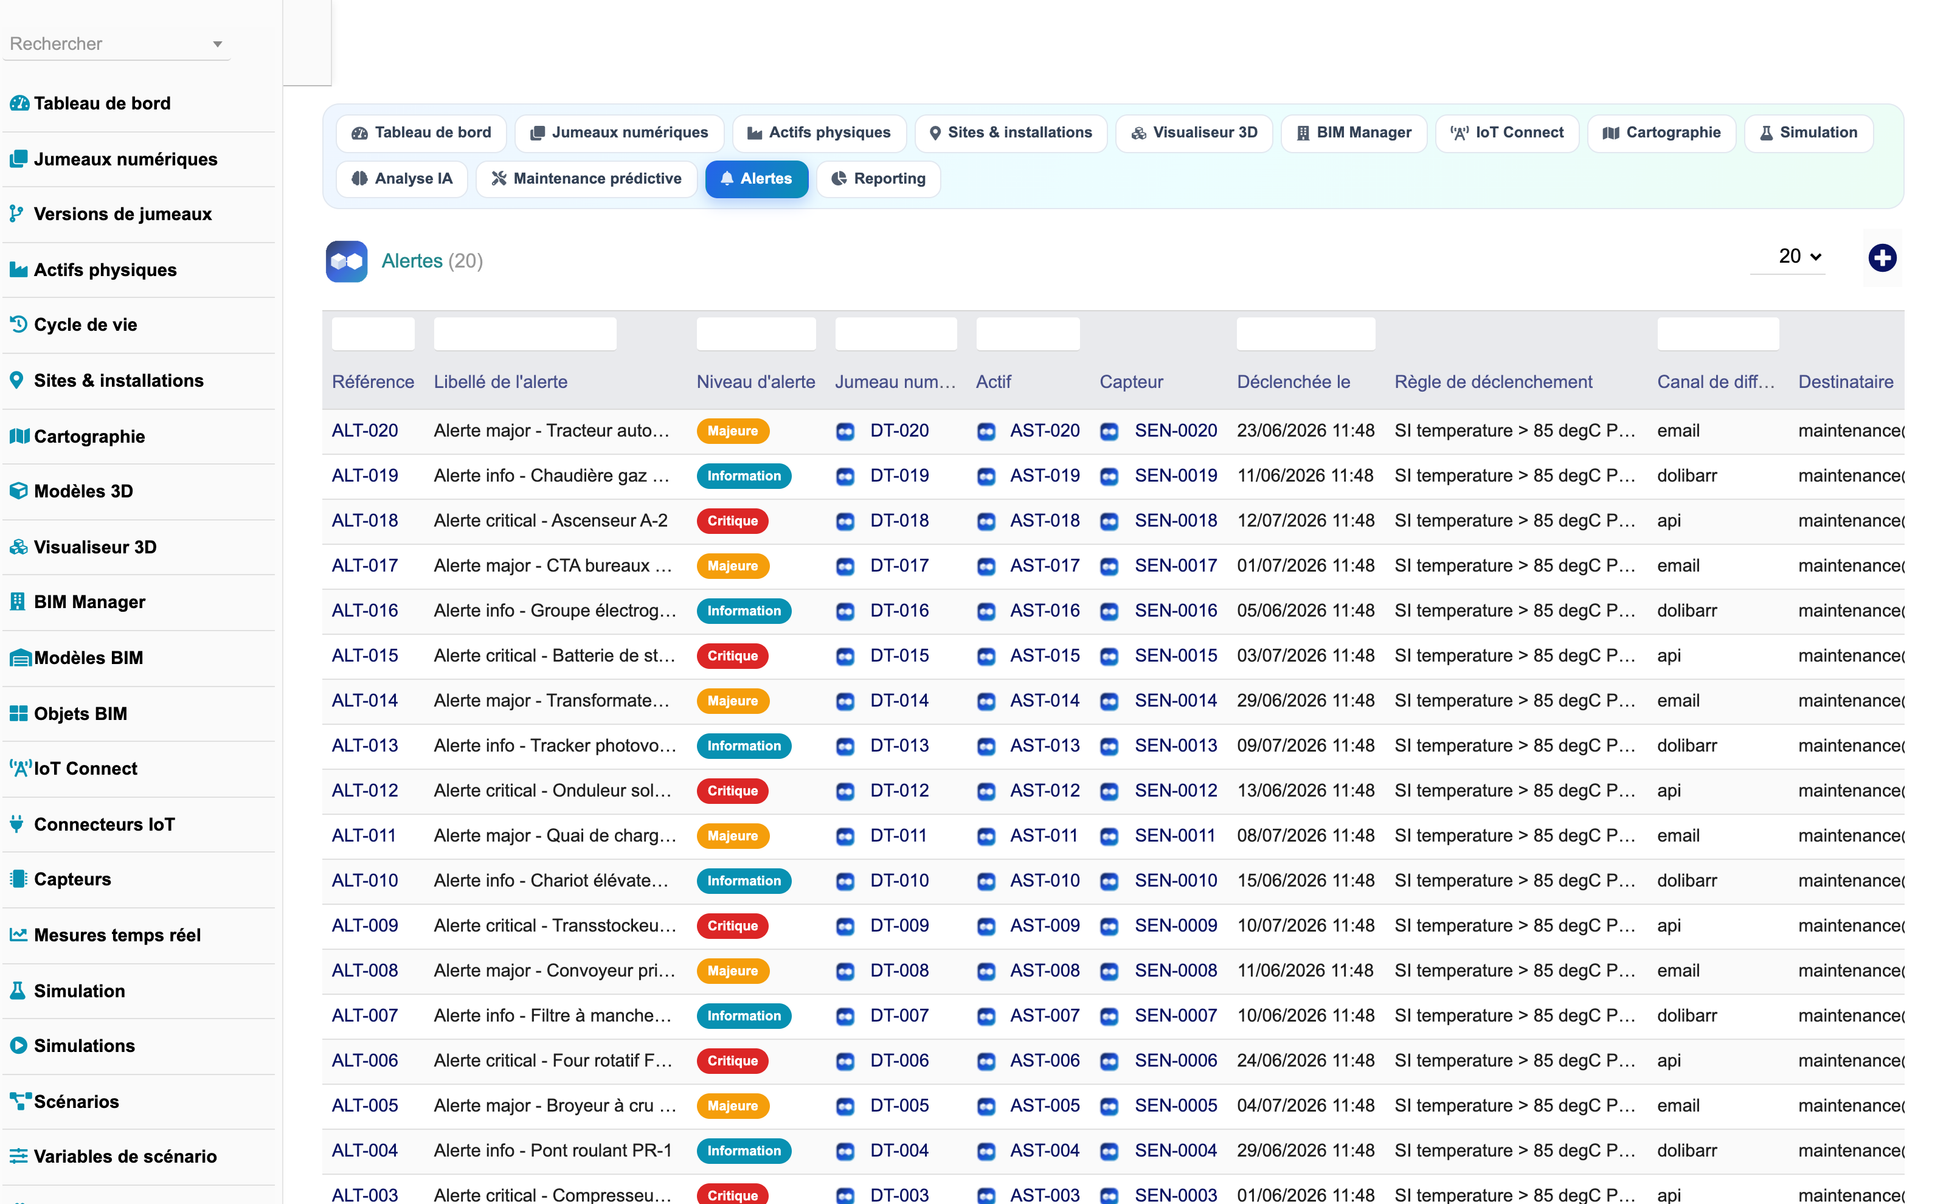Screen dimensions: 1946x1204
Task: Click the asset icon beside AST-015
Action: click(x=986, y=657)
